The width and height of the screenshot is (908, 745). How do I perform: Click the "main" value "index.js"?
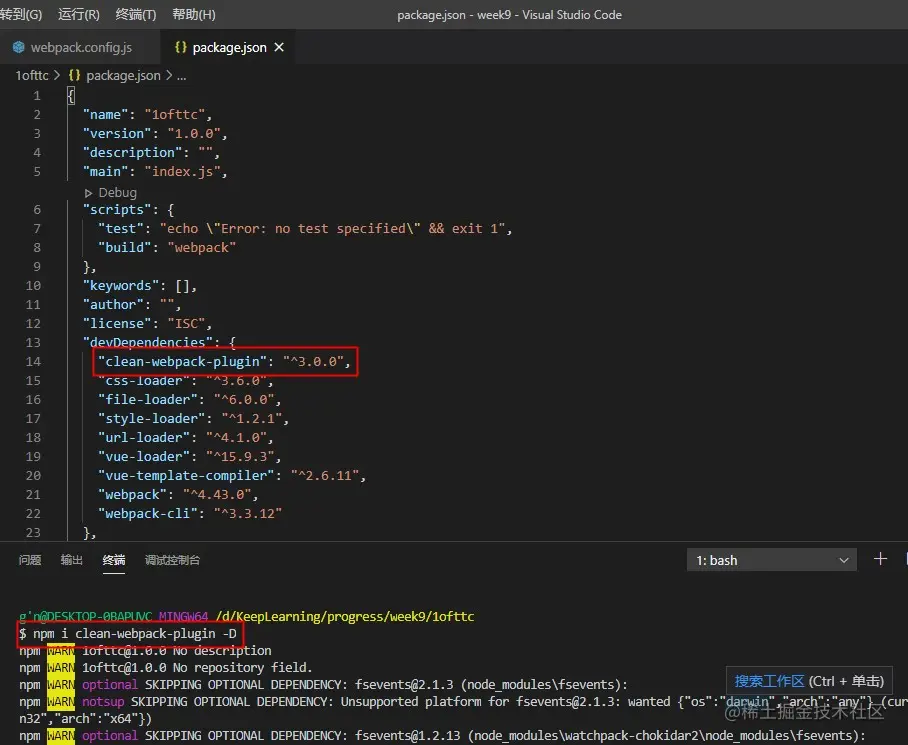[182, 172]
